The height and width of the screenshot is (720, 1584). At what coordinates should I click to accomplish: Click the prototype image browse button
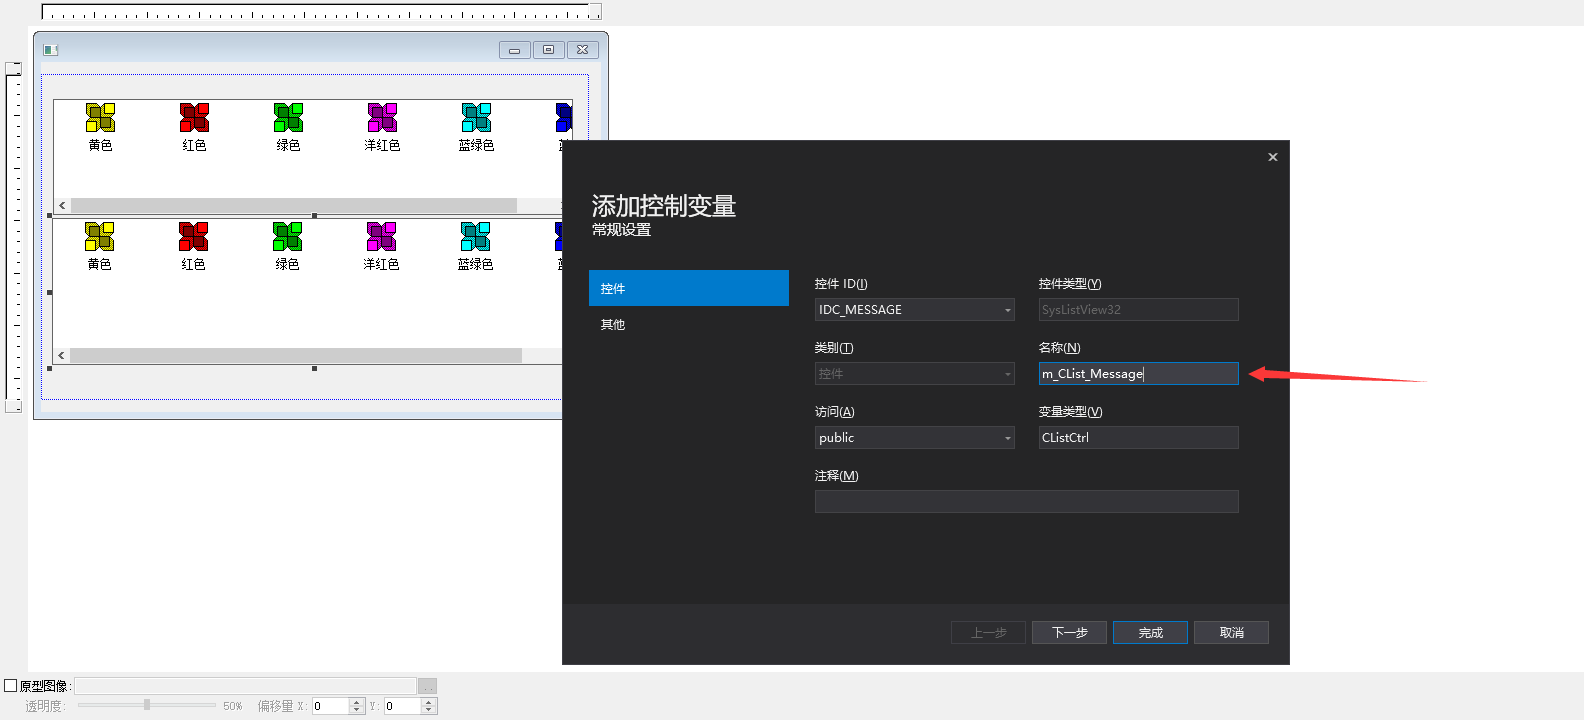pos(428,686)
